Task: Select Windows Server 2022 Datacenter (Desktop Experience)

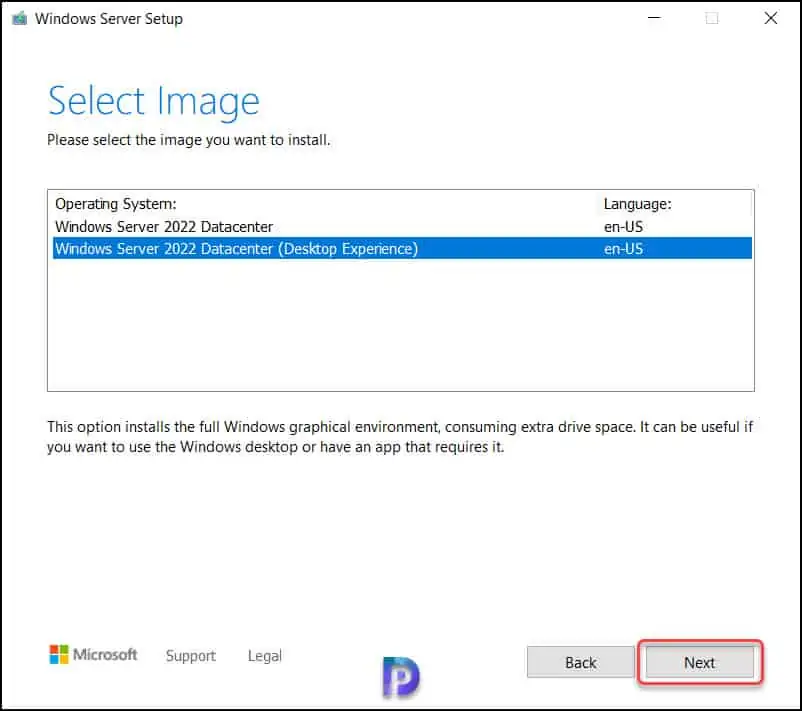Action: click(x=402, y=249)
